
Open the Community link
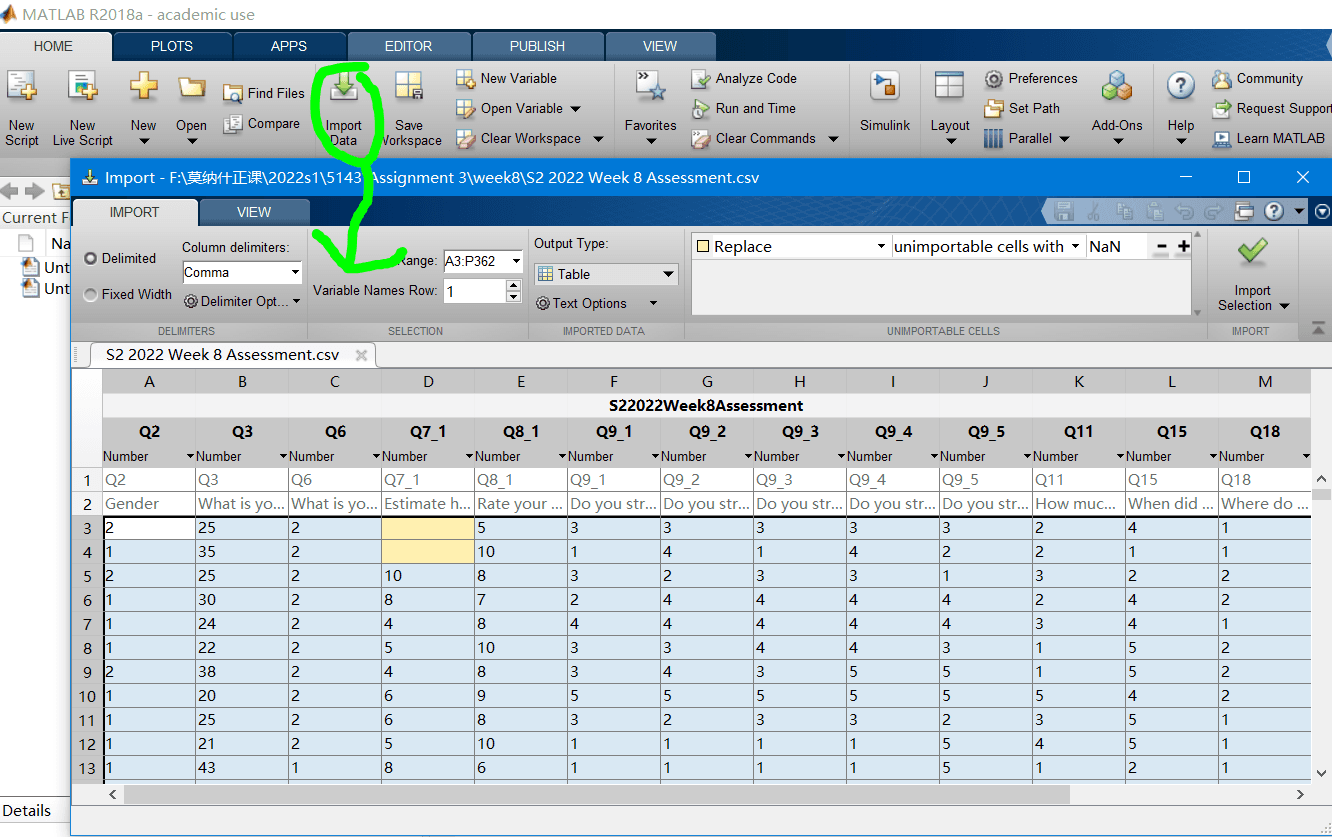(x=1257, y=78)
